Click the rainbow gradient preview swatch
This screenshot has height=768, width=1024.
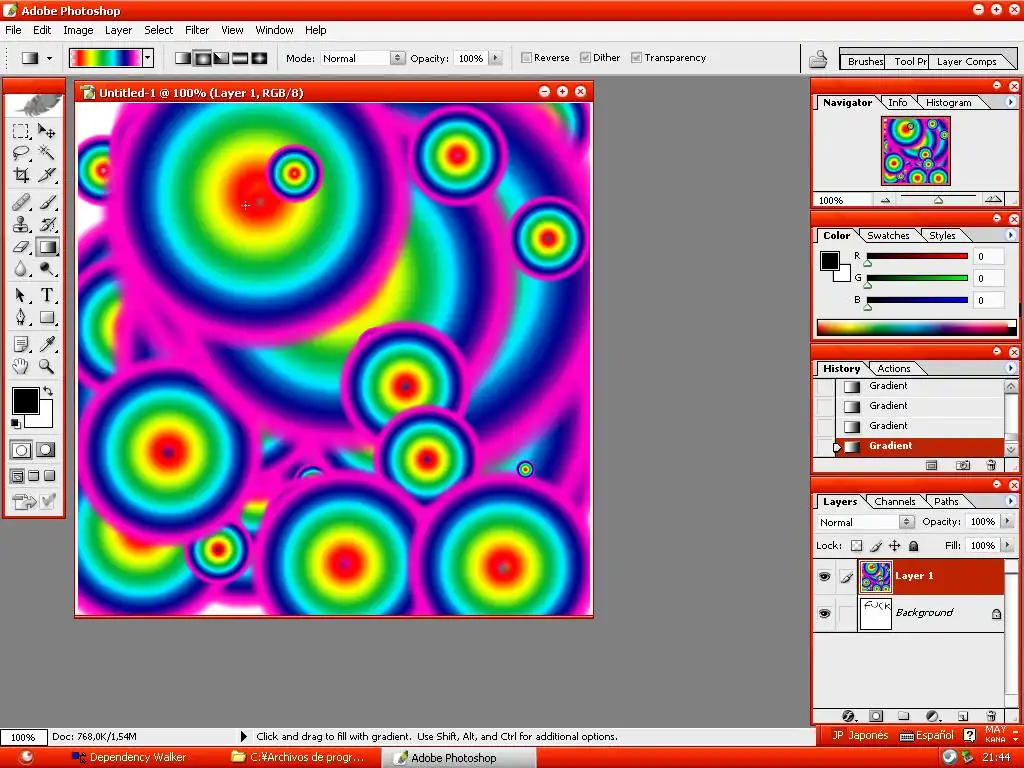[x=106, y=58]
